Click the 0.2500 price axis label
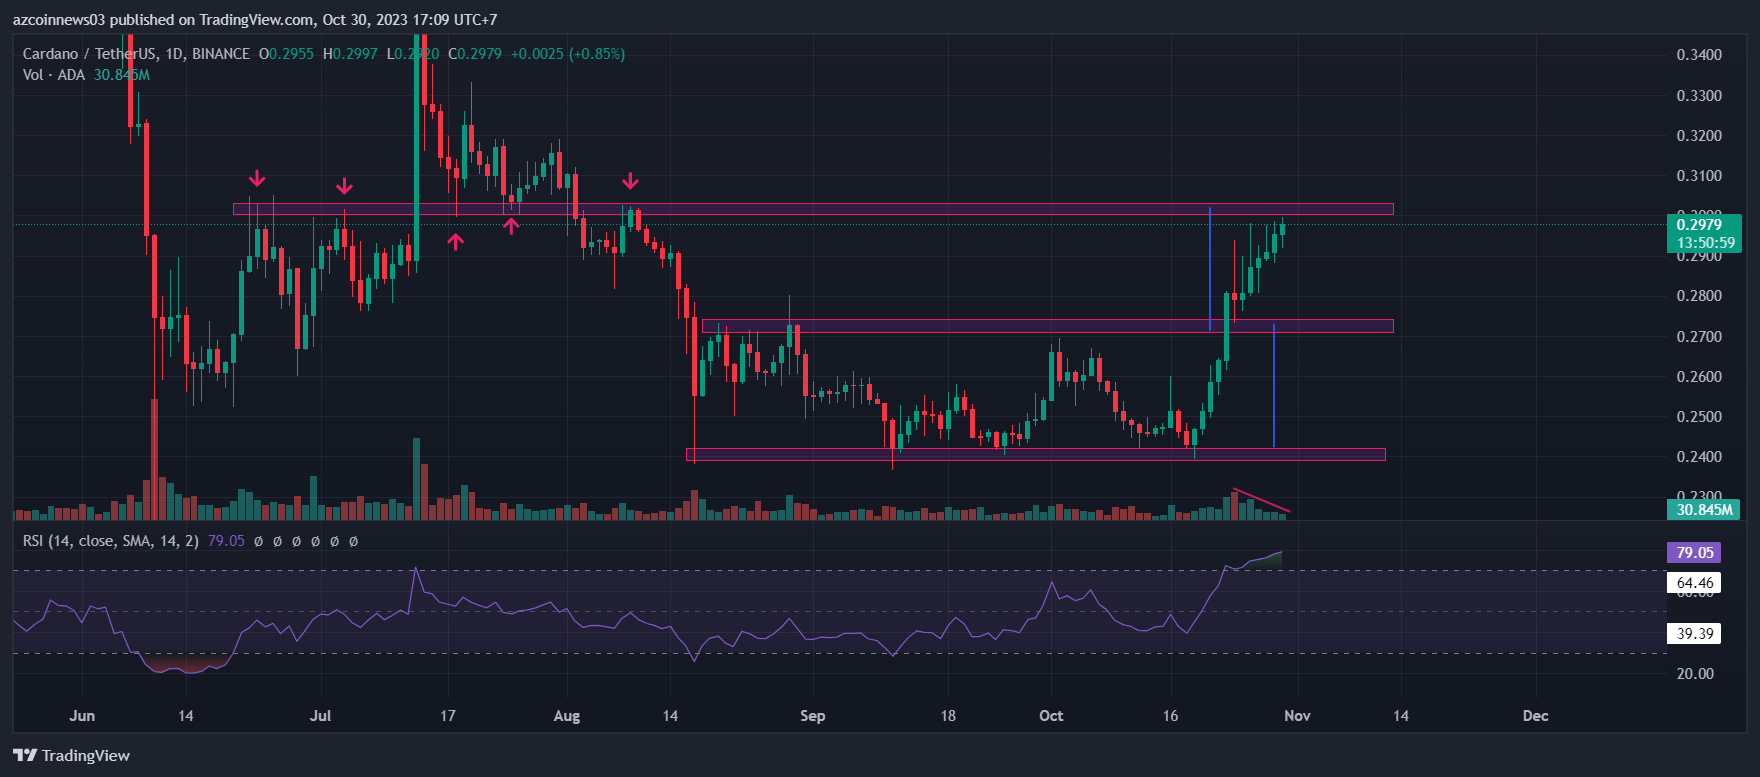 click(1699, 417)
